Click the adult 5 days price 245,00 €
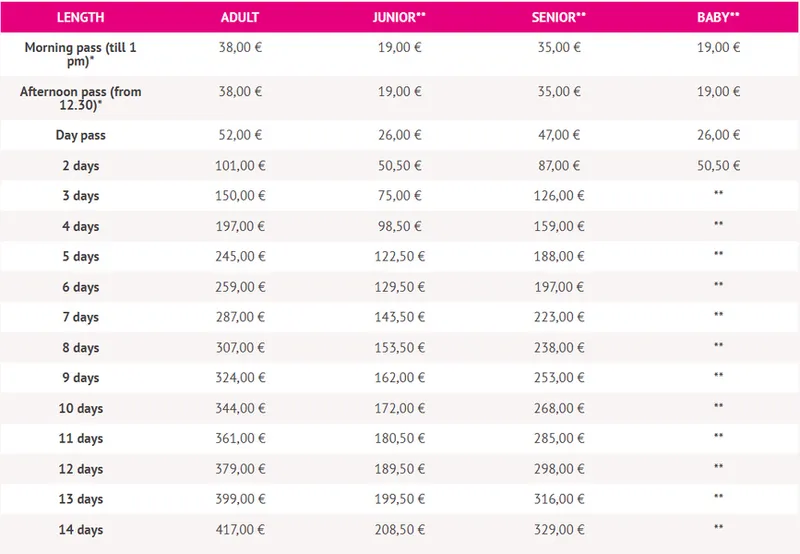 239,256
